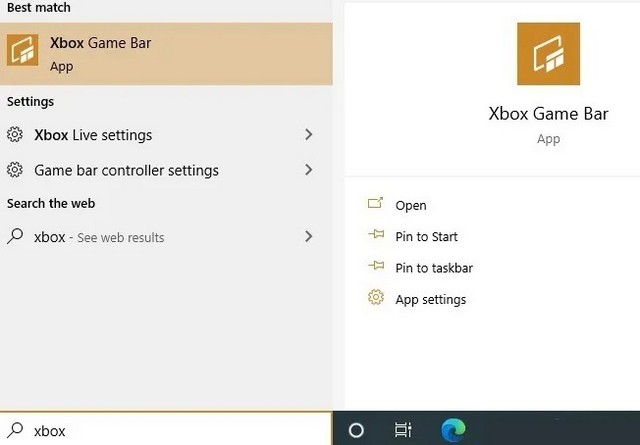Image resolution: width=640 pixels, height=445 pixels.
Task: Click the gear icon beside App settings
Action: [376, 297]
